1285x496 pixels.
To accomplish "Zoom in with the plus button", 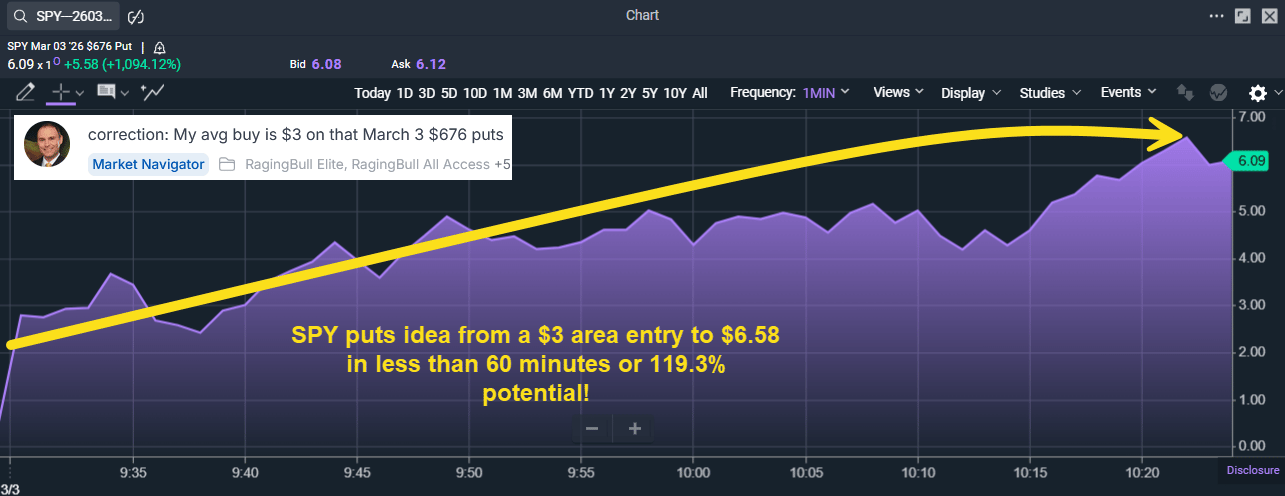I will (x=634, y=429).
